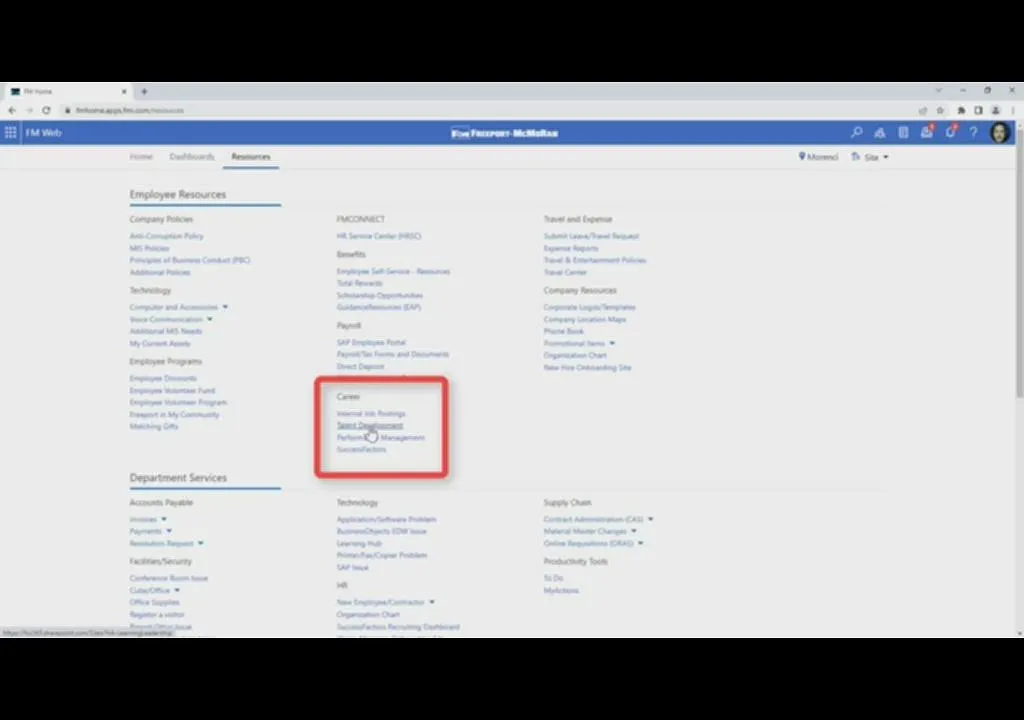
Task: Open the Expense Reports link
Action: 571,248
